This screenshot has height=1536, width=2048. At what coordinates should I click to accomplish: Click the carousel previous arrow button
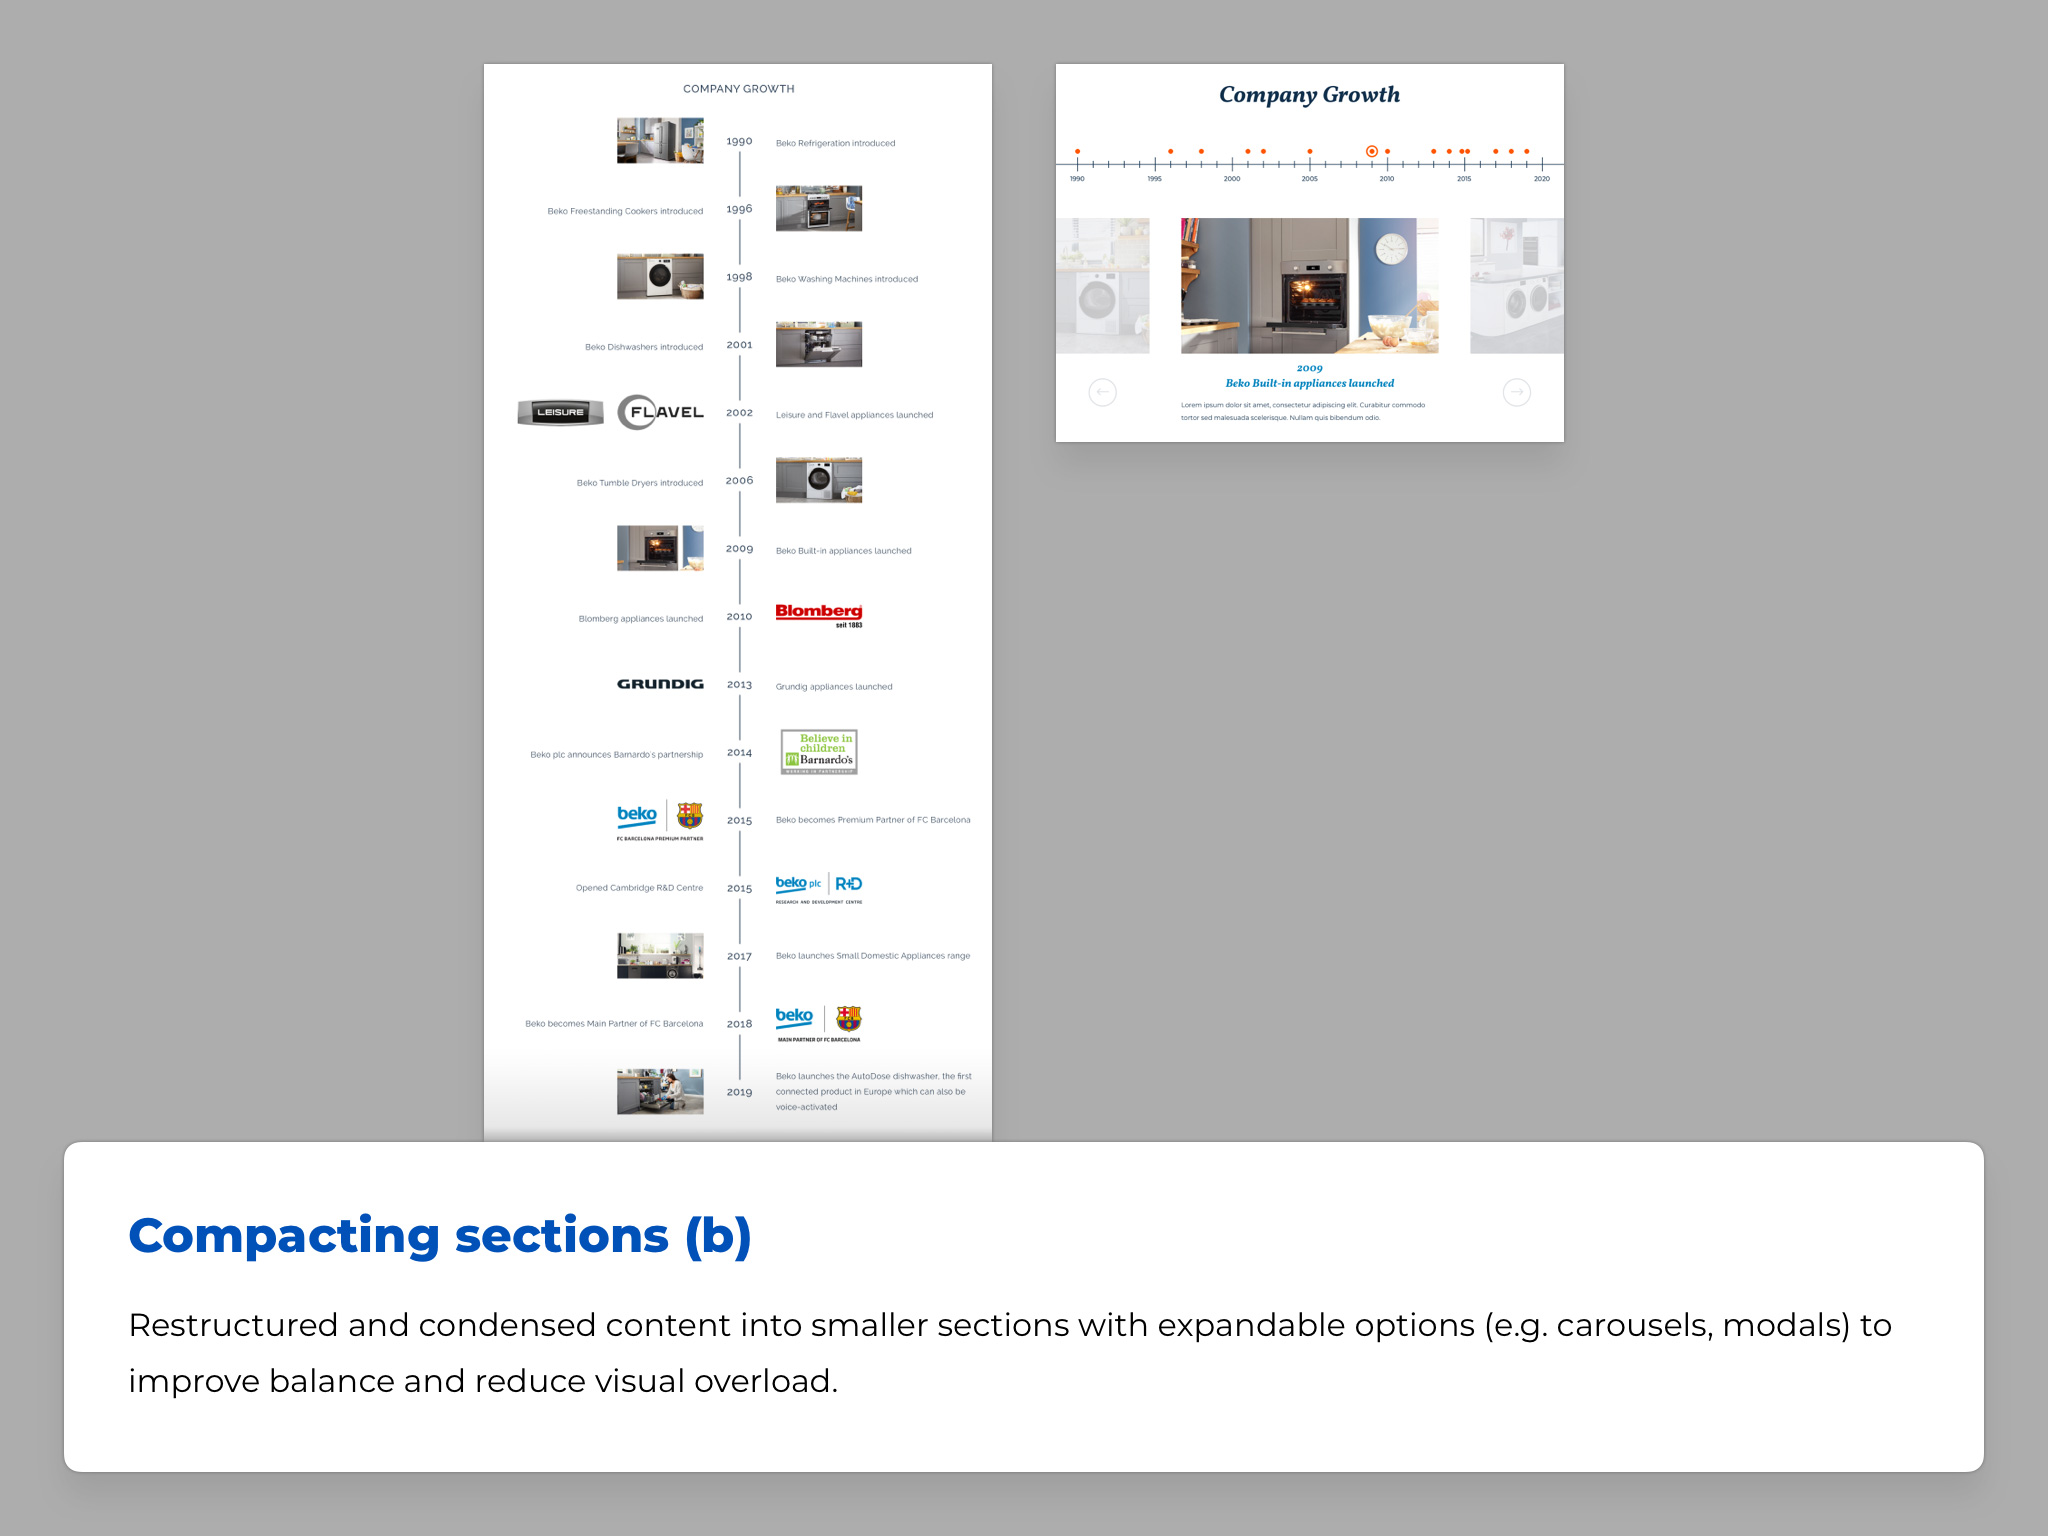[x=1102, y=392]
